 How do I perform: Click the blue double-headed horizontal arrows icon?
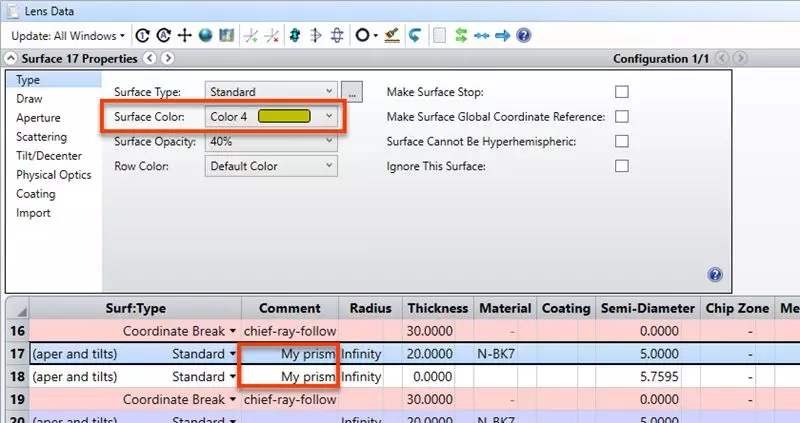[x=482, y=36]
